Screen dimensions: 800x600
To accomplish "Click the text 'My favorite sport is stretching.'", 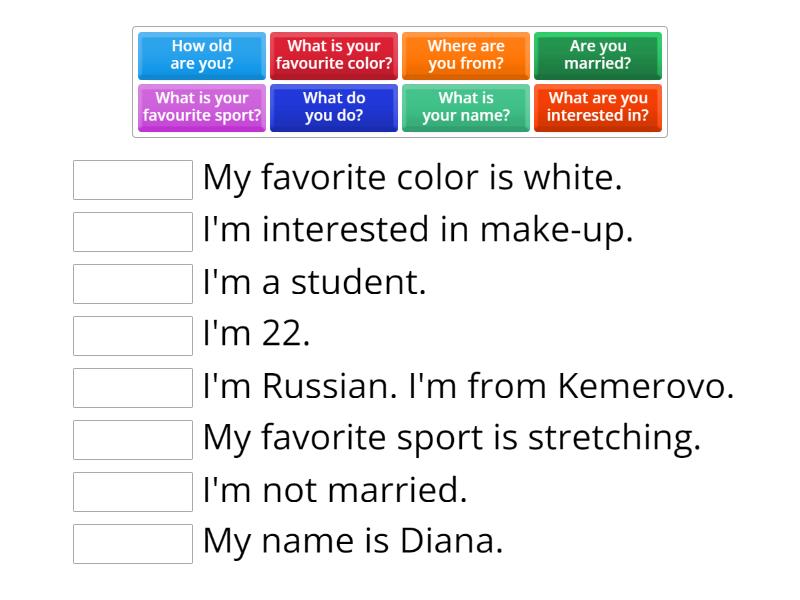I will 451,438.
